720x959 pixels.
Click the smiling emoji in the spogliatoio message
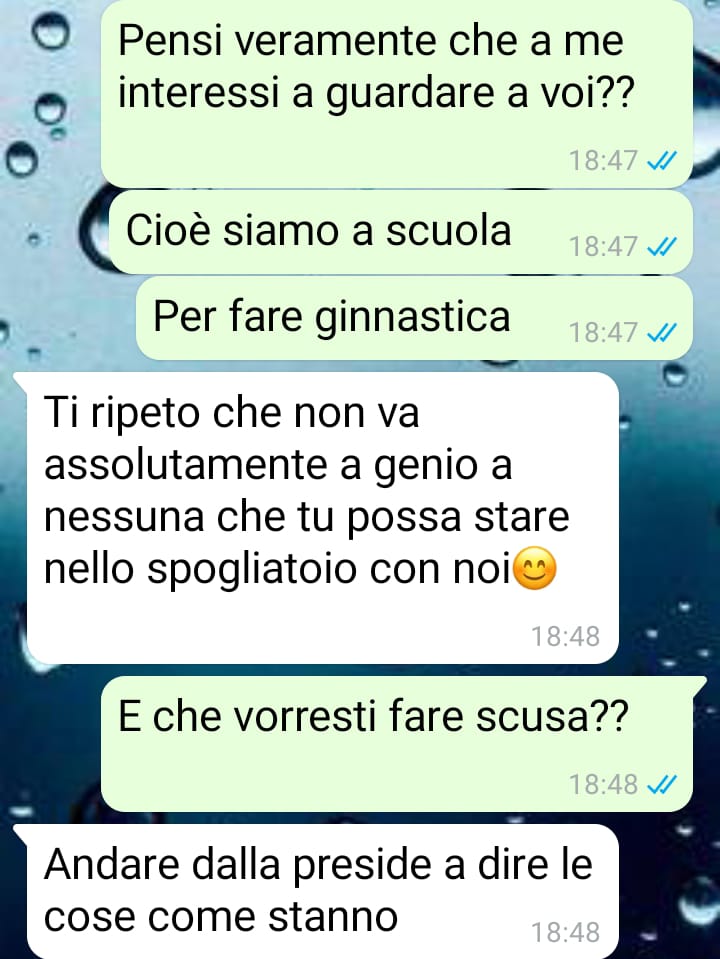[x=535, y=568]
